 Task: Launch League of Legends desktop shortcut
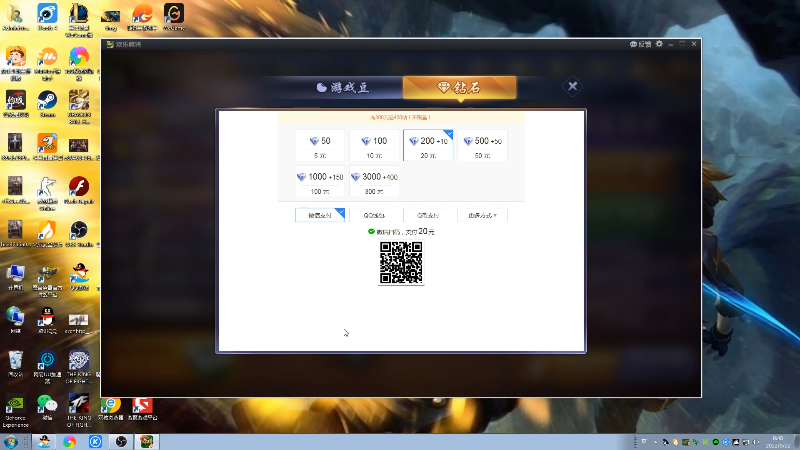pyautogui.click(x=79, y=20)
